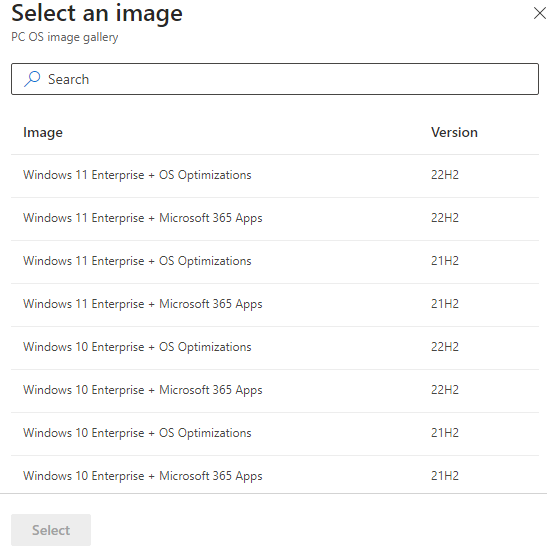Click 22H2 version of first Windows 11 row
Screen dimensions: 547x559
(x=445, y=175)
